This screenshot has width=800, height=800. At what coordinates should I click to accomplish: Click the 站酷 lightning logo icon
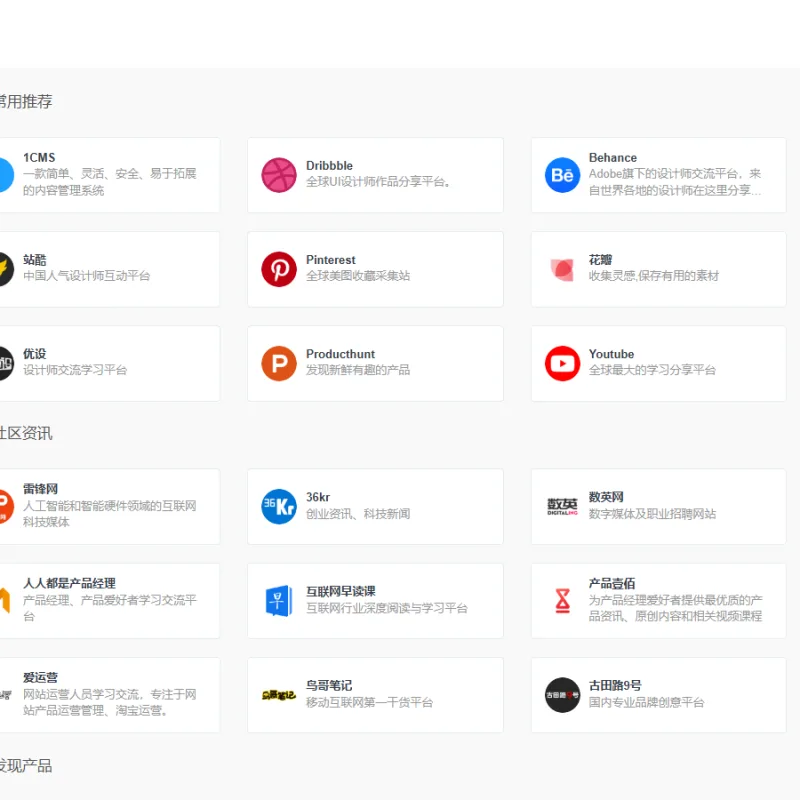coord(6,269)
